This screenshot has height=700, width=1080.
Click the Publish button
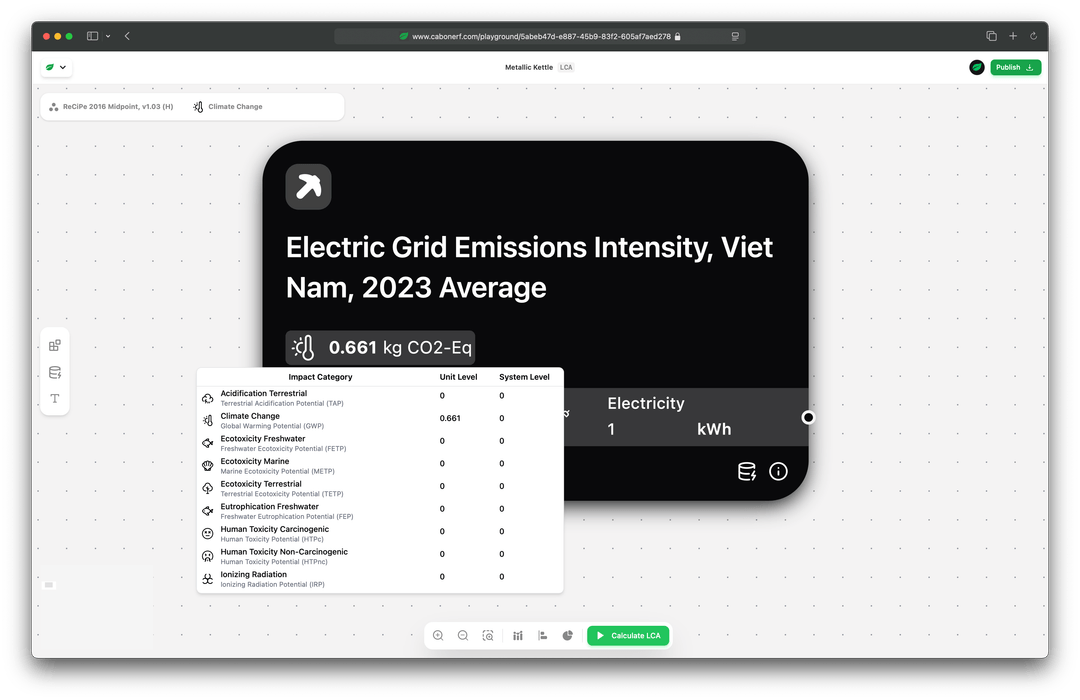click(x=1015, y=68)
